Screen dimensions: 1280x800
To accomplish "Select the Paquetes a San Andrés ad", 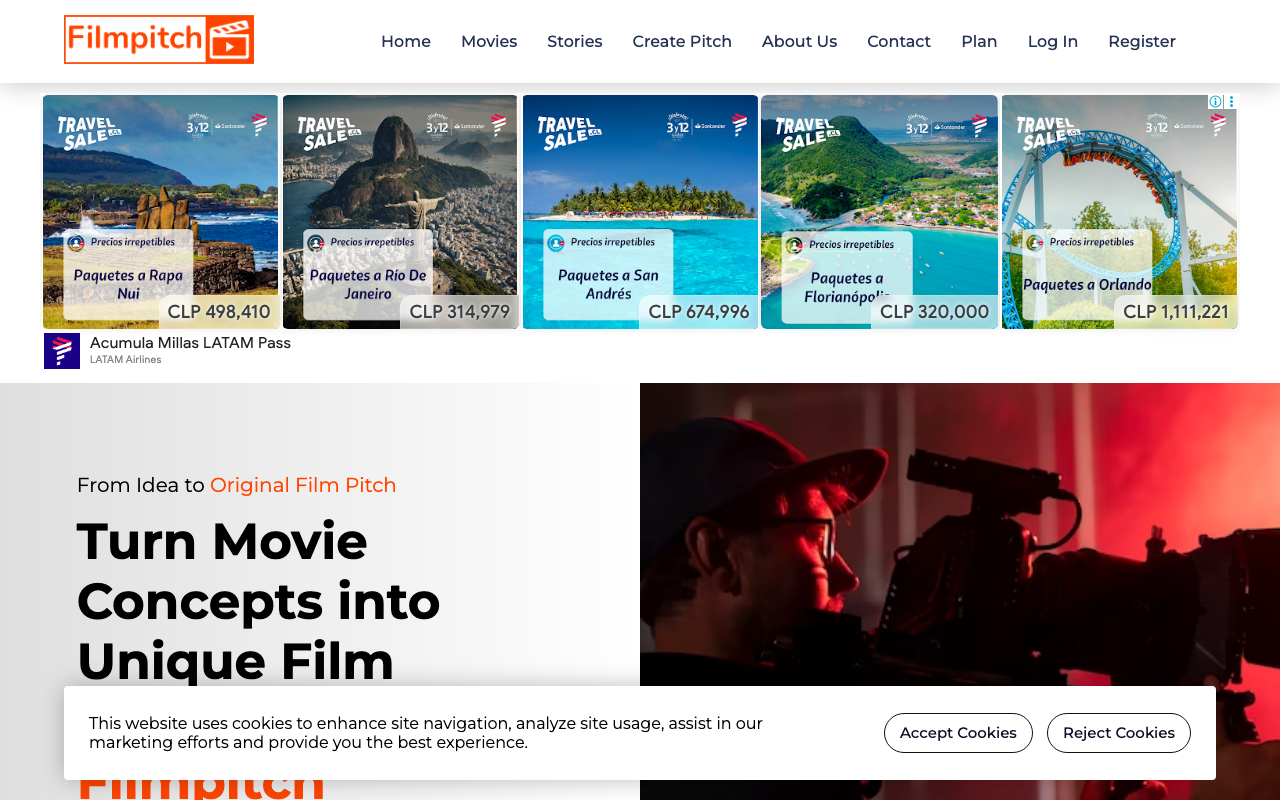I will coord(640,212).
